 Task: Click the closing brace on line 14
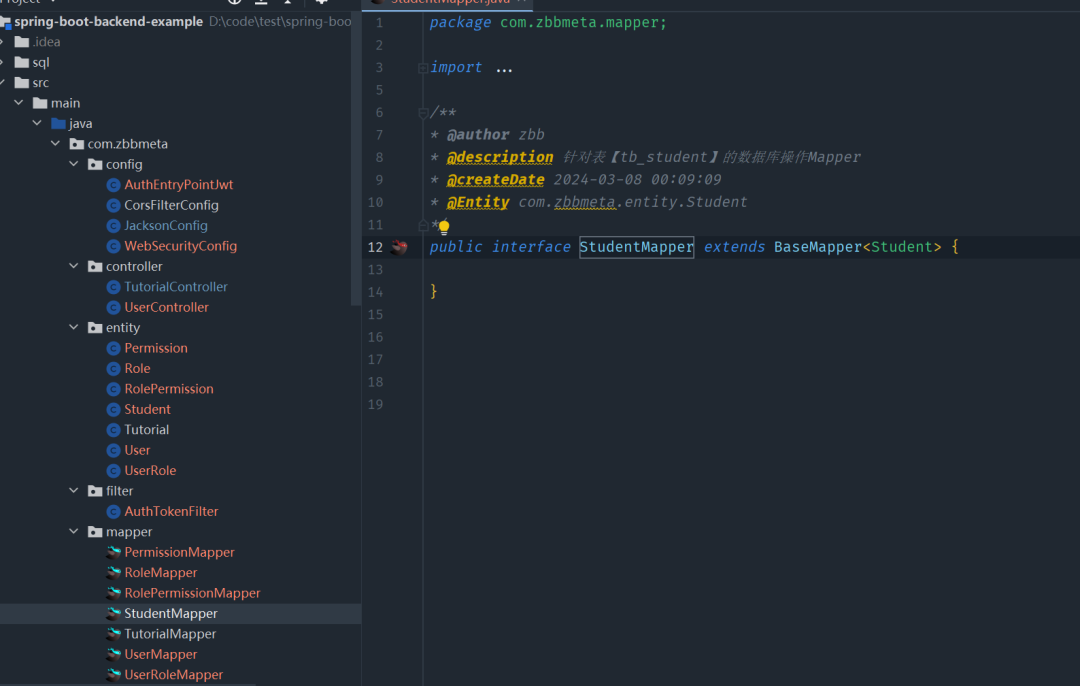[433, 292]
